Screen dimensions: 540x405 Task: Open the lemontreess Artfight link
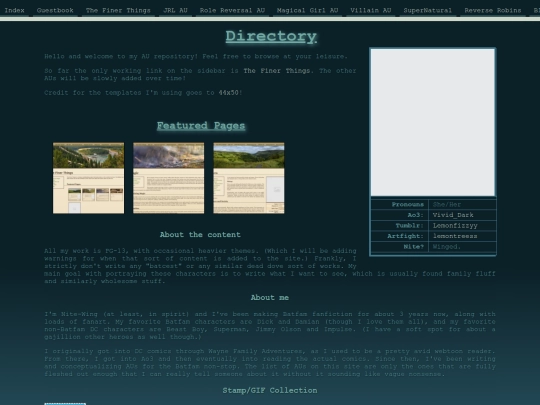455,236
